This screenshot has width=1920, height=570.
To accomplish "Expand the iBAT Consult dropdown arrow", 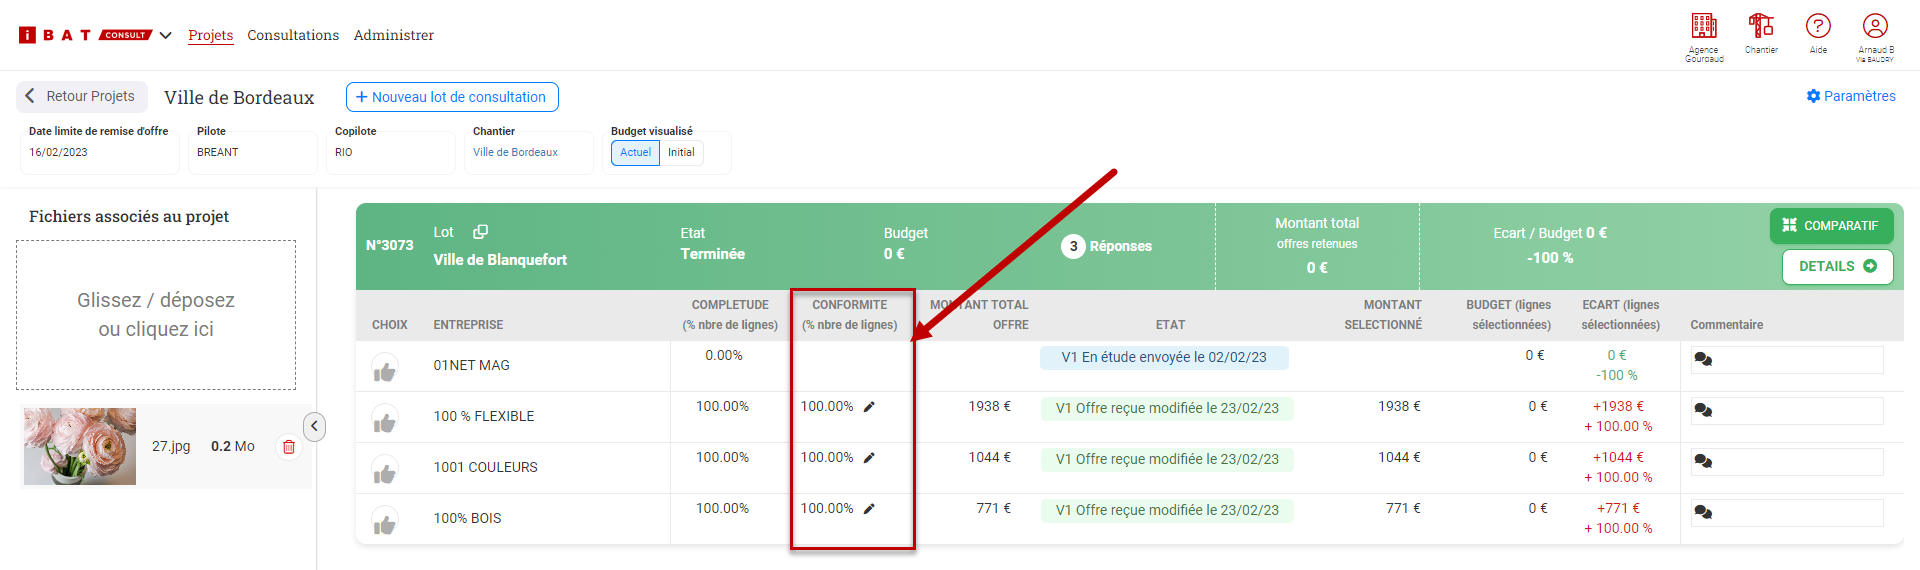I will pos(166,35).
